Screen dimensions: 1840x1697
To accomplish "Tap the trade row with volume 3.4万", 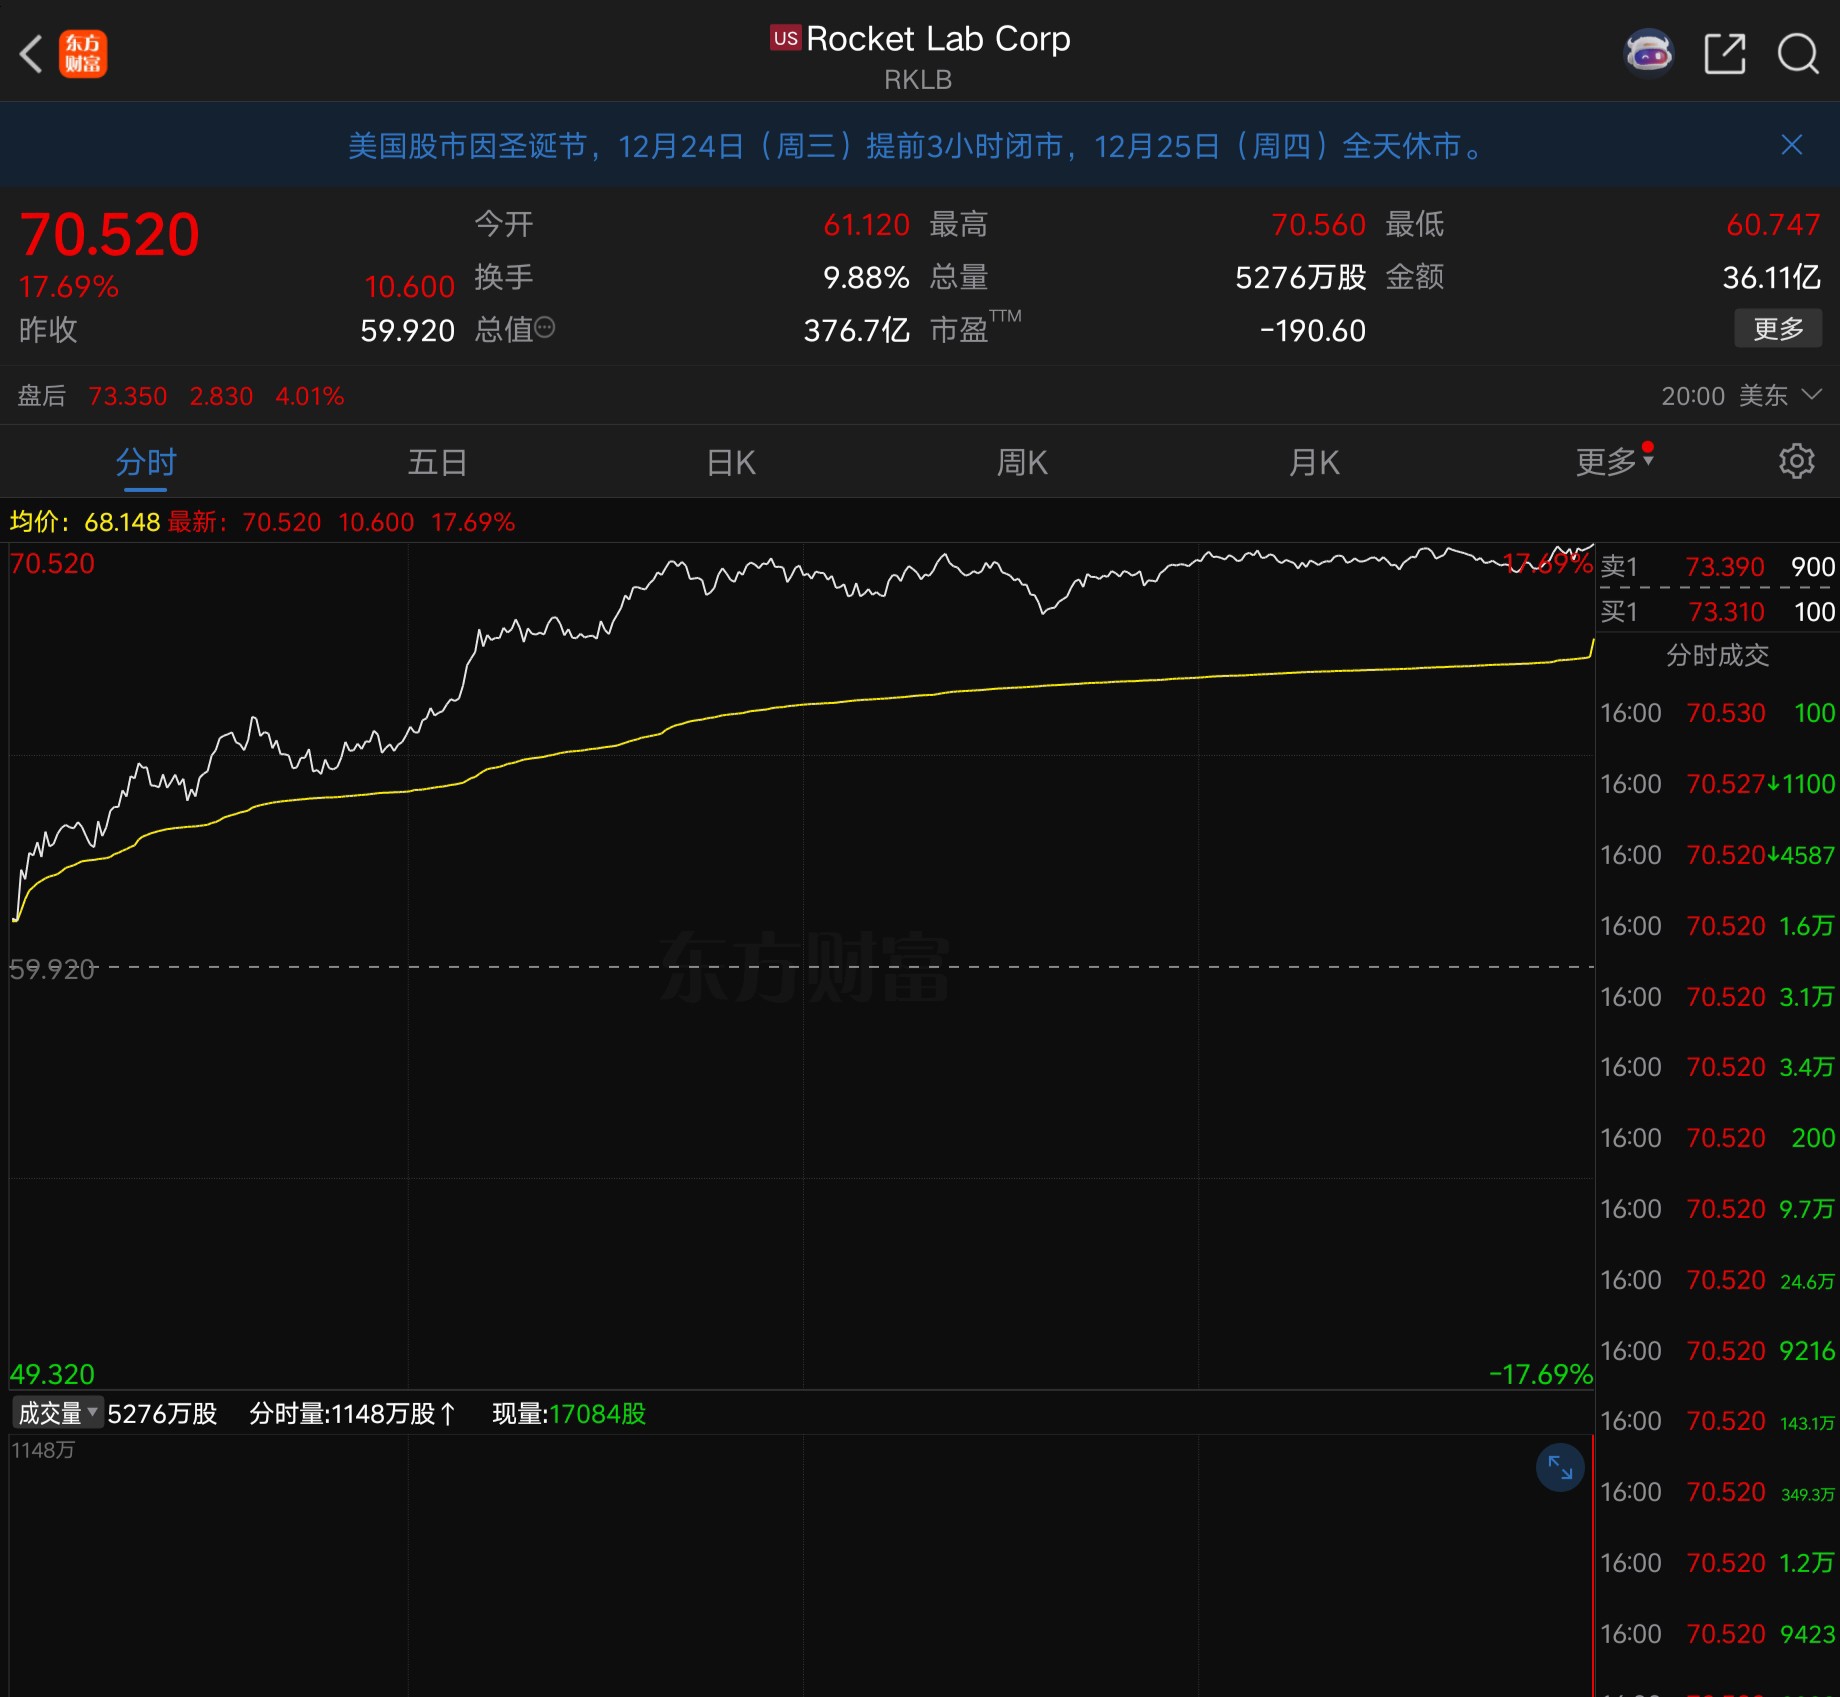I will coord(1717,1067).
